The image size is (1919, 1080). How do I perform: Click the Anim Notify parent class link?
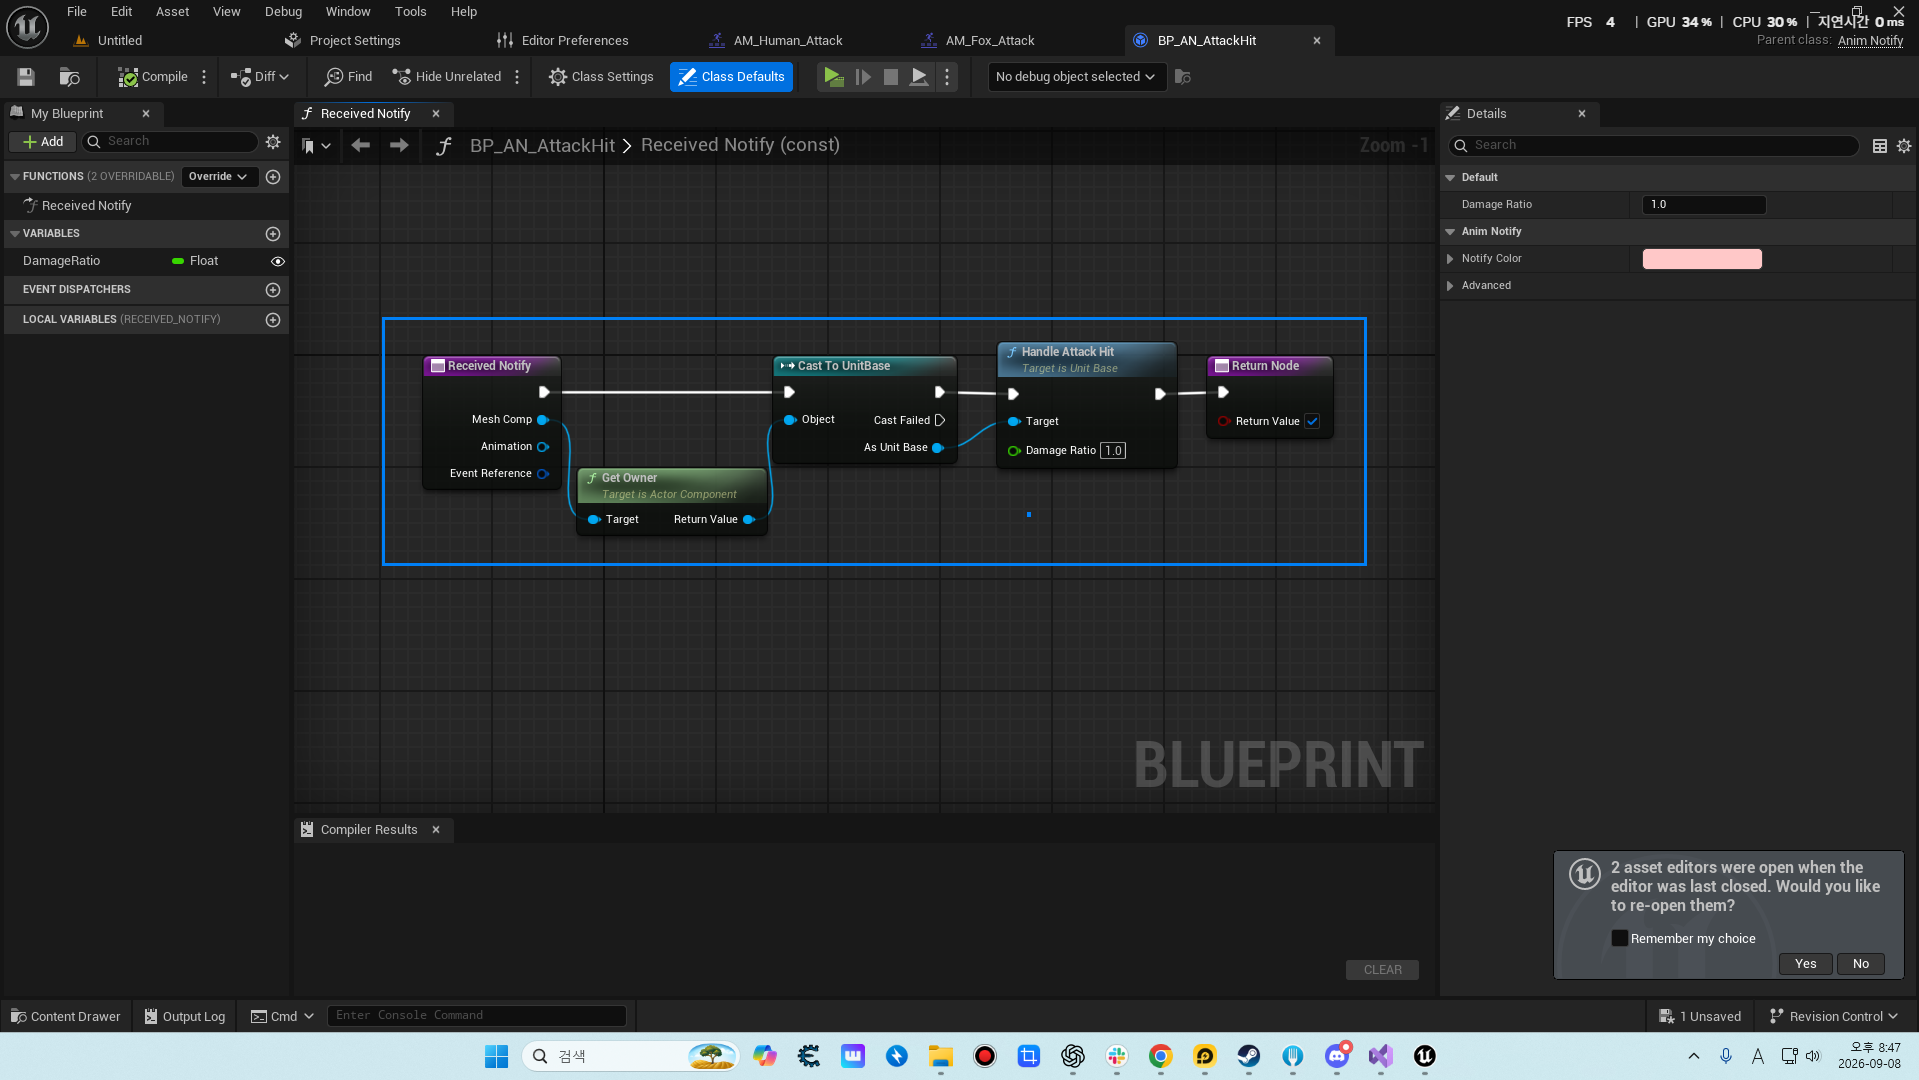[1870, 41]
